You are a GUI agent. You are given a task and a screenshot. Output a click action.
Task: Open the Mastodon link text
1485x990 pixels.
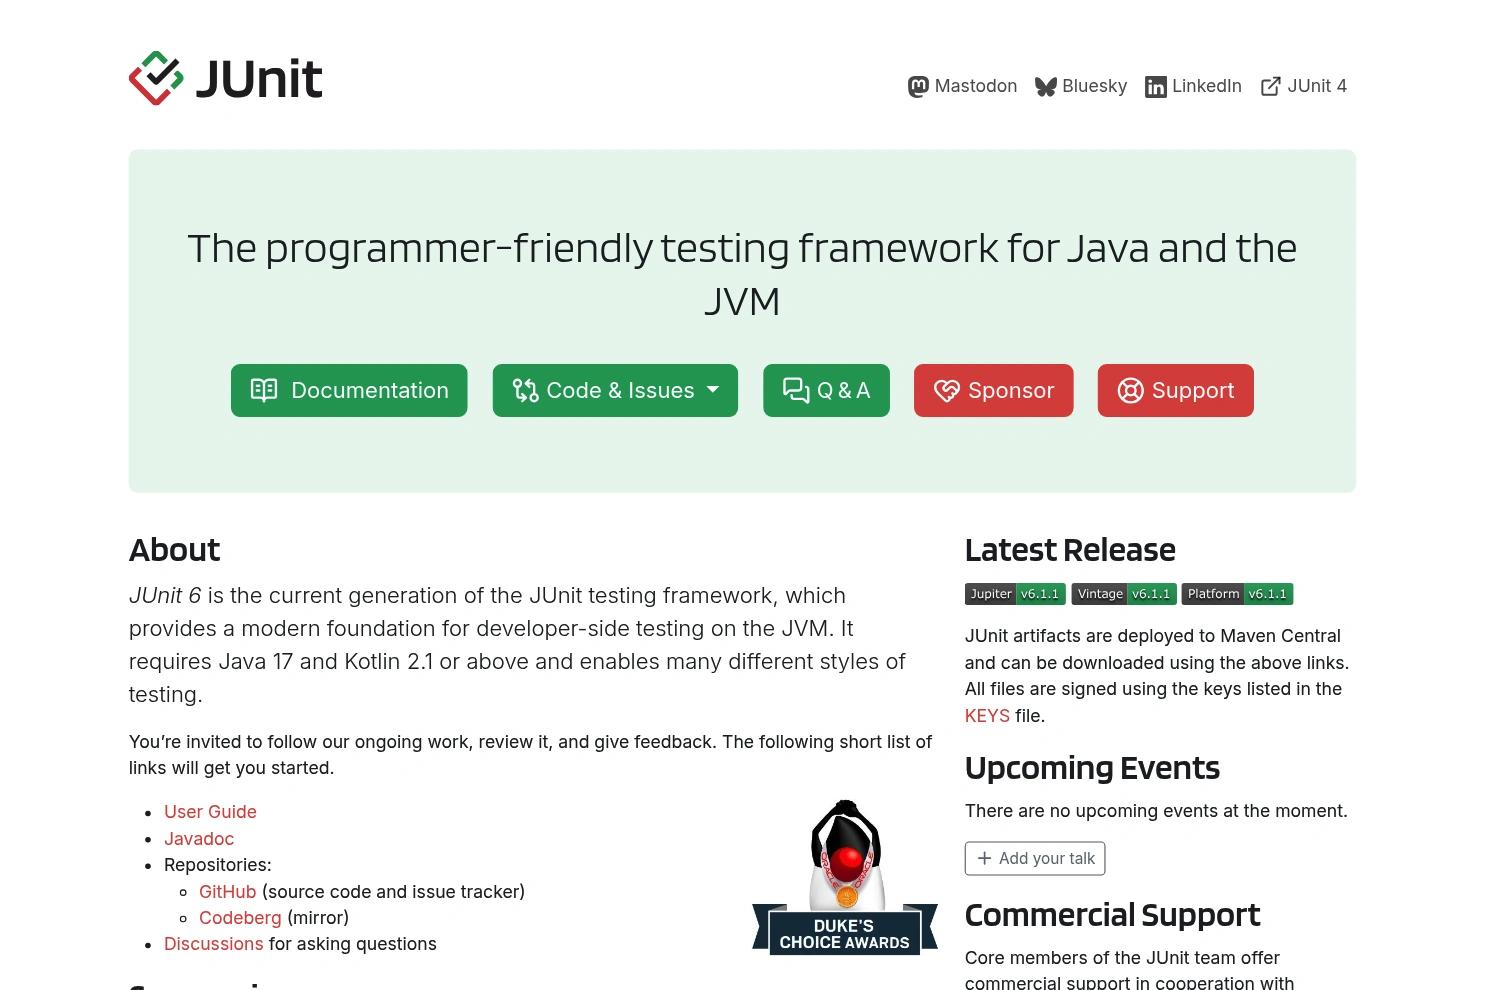click(976, 86)
